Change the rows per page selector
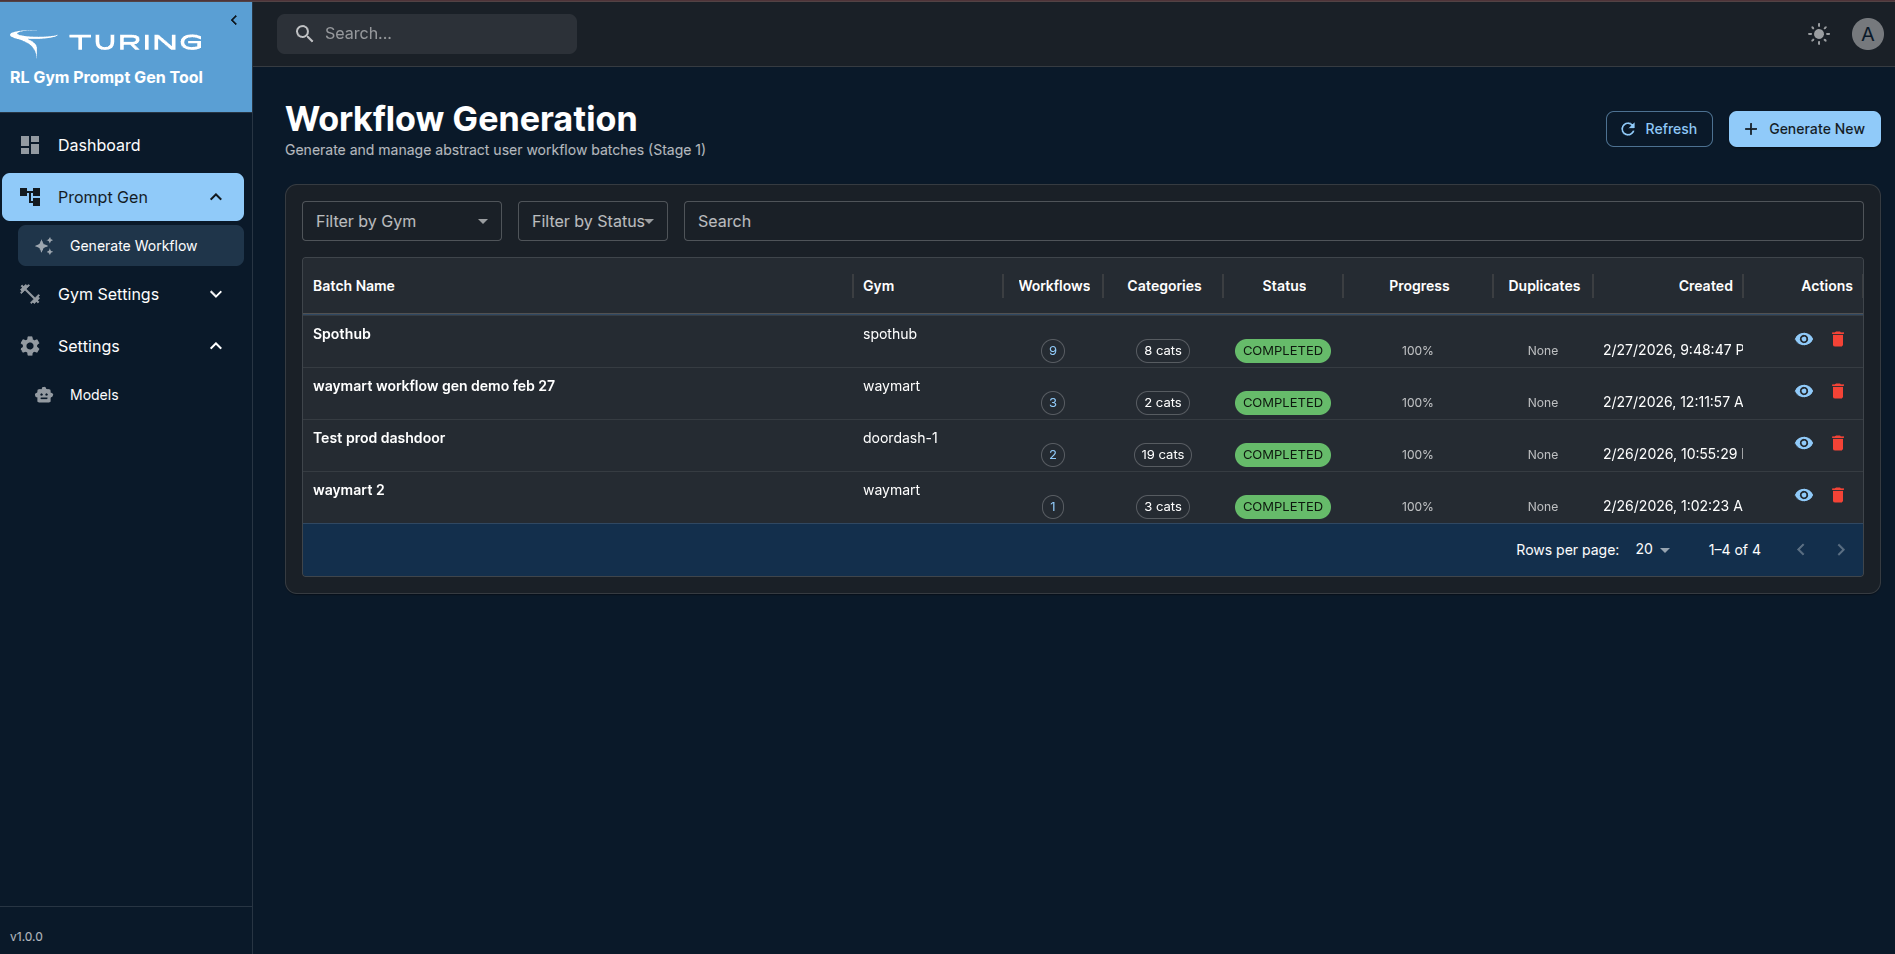1895x954 pixels. click(1650, 549)
